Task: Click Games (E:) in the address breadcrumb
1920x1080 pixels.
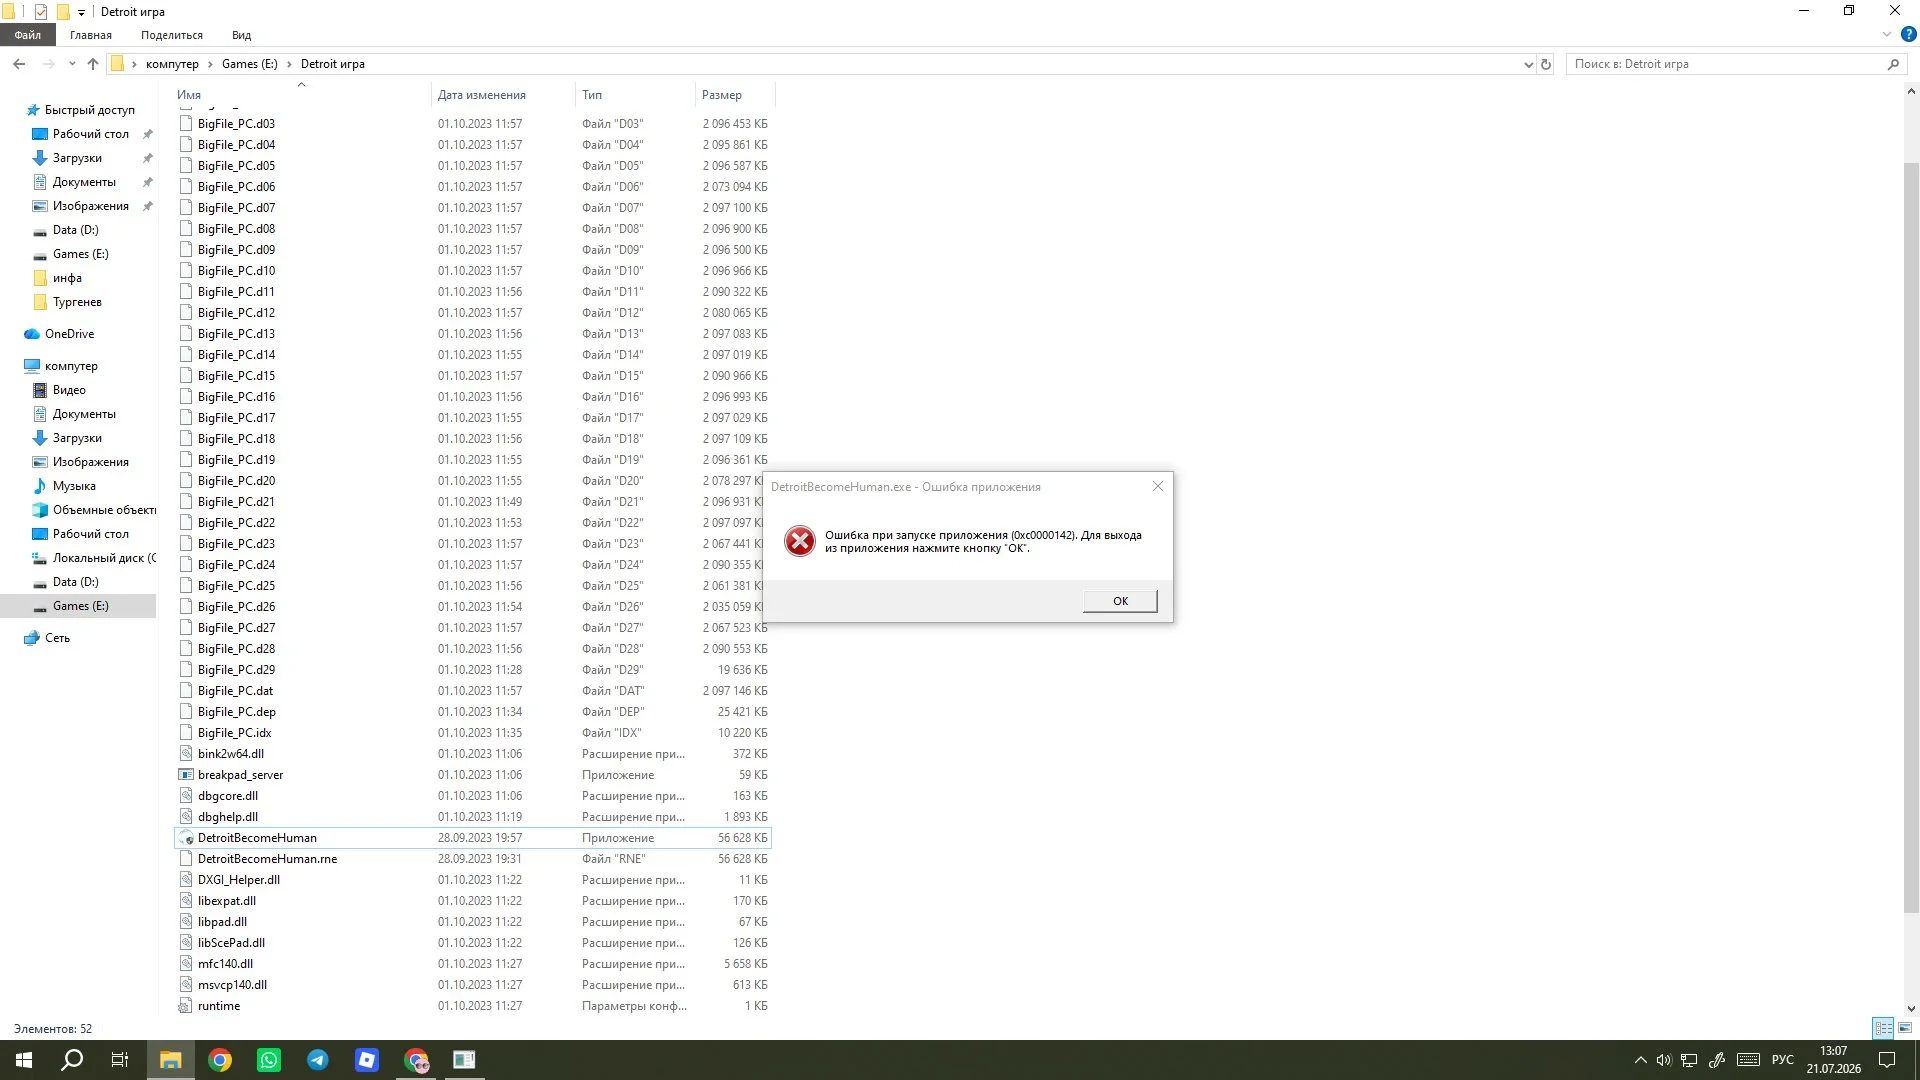Action: 250,64
